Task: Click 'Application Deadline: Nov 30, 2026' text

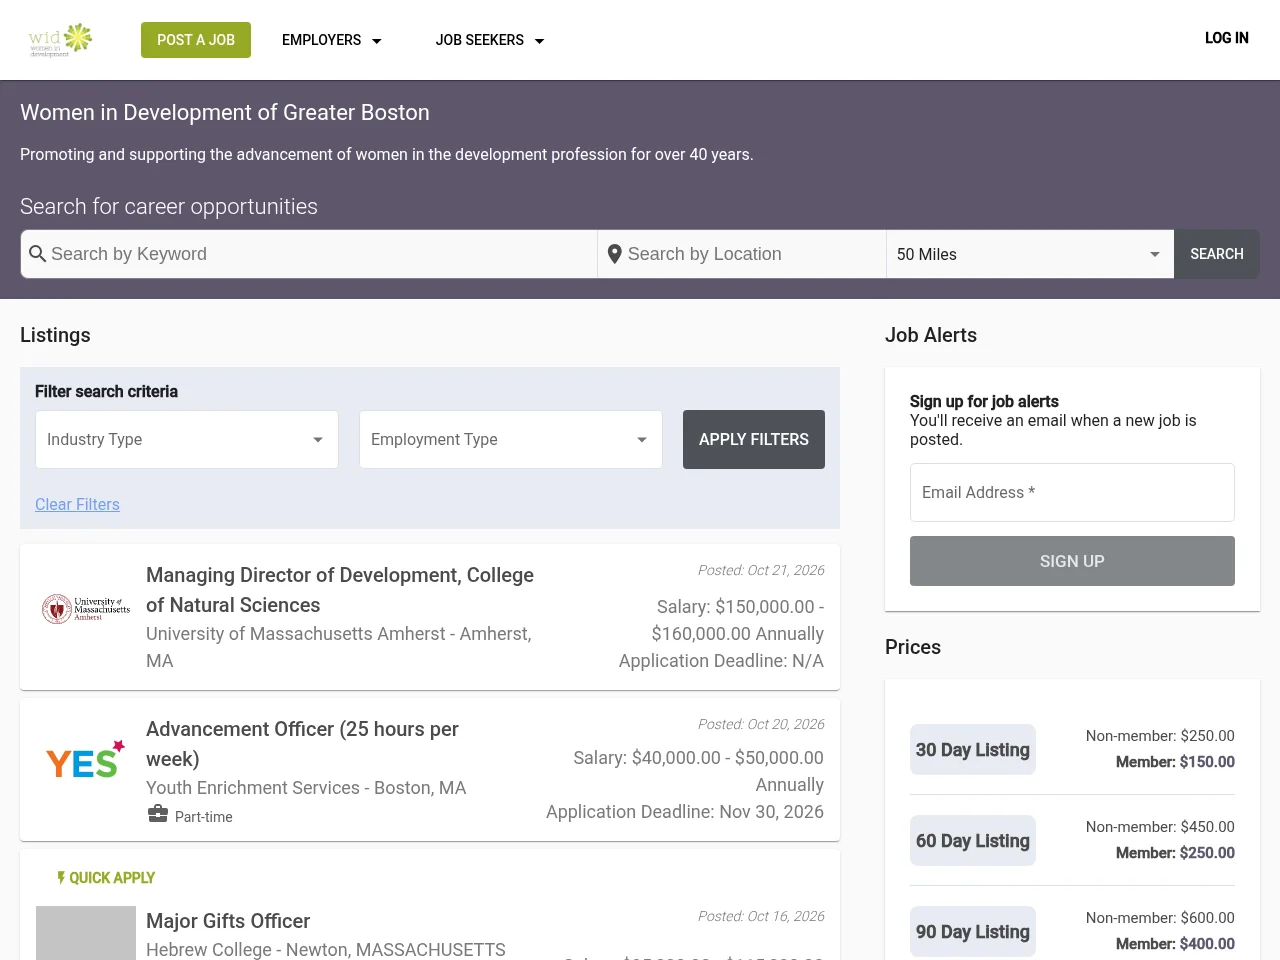Action: pyautogui.click(x=685, y=812)
